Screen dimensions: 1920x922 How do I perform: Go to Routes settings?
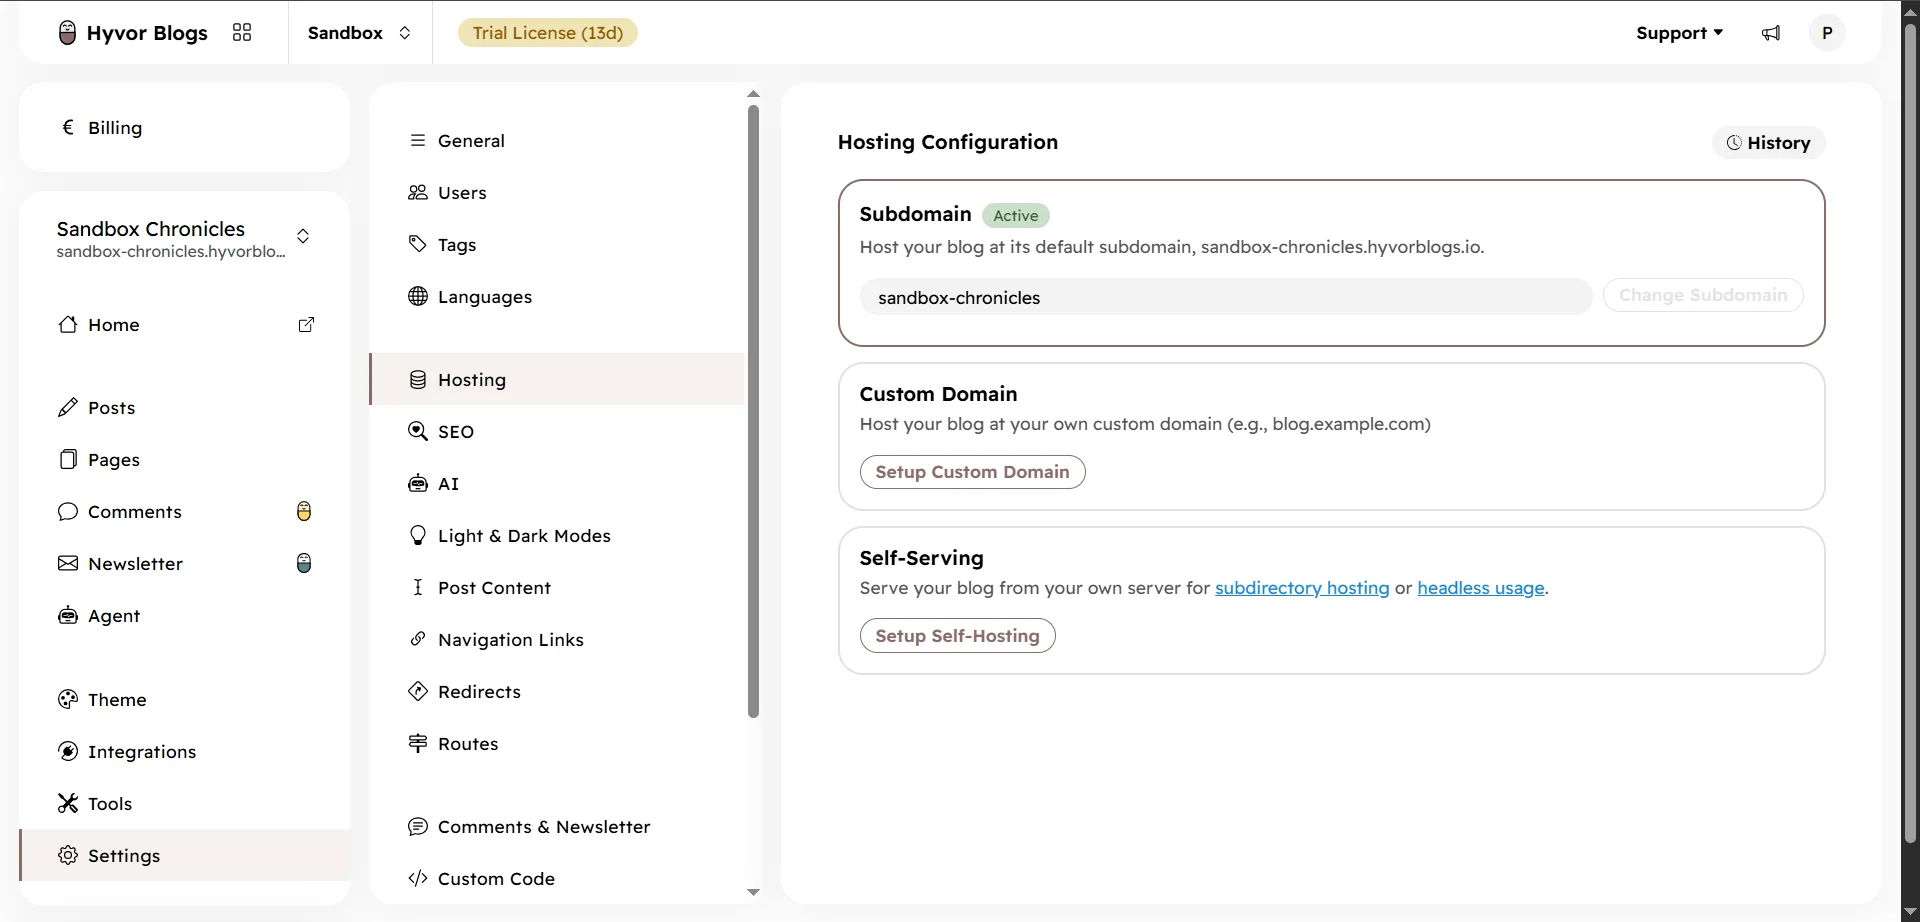(557, 744)
